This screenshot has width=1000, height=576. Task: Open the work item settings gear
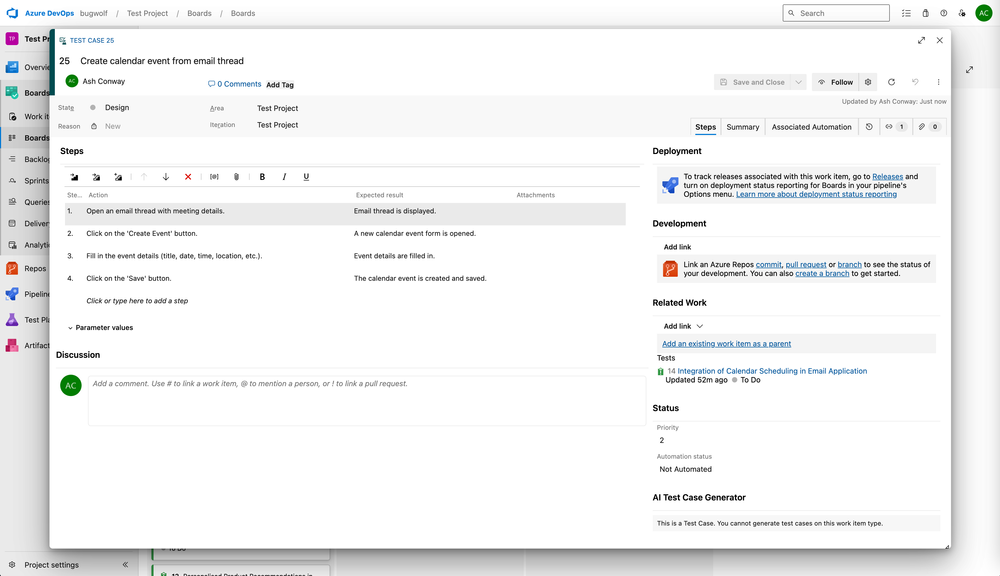866,81
